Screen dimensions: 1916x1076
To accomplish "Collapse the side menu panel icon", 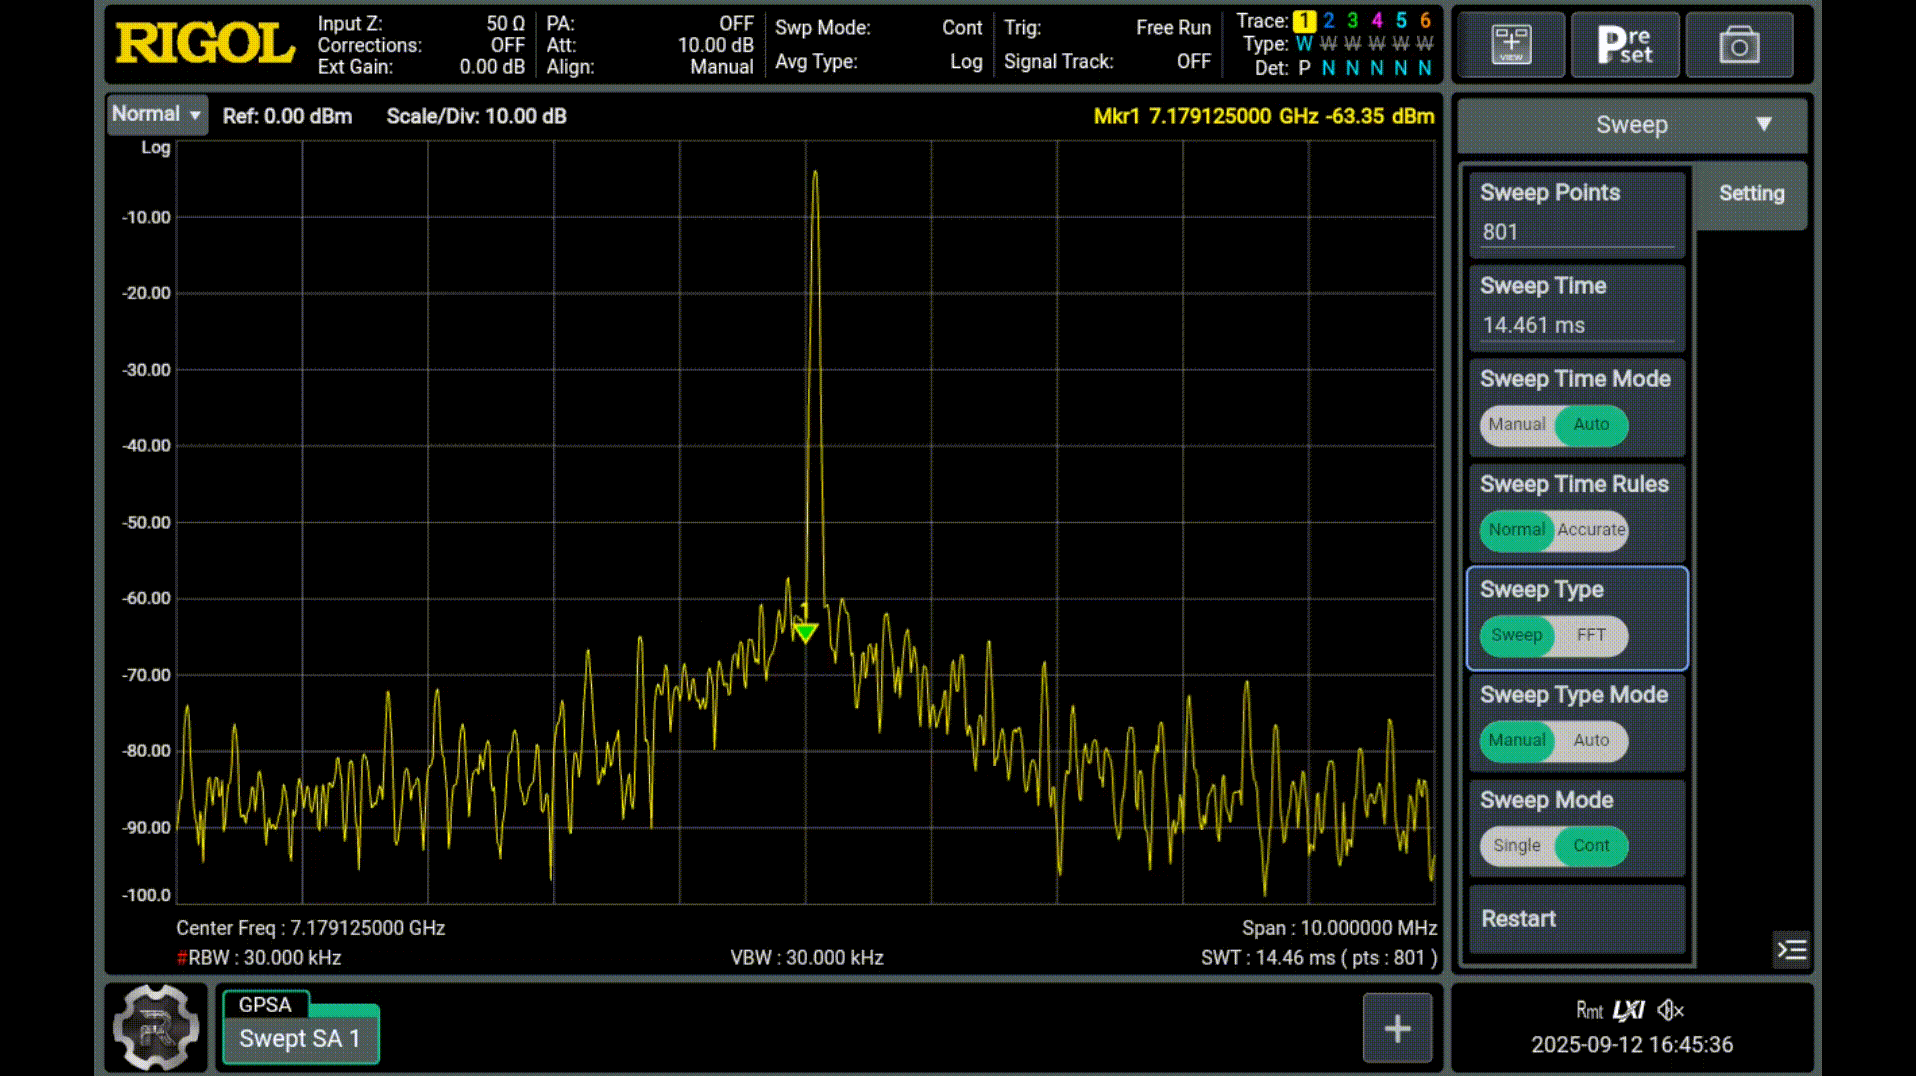I will [x=1791, y=949].
